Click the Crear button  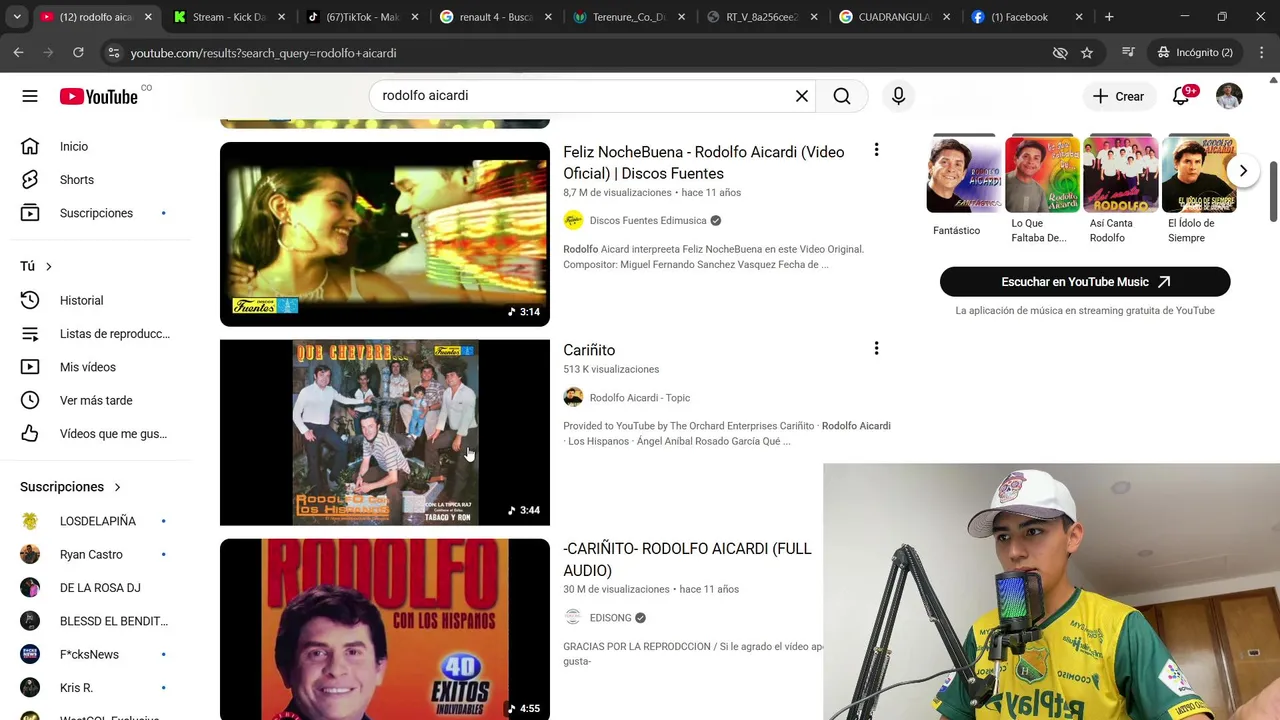[1118, 96]
